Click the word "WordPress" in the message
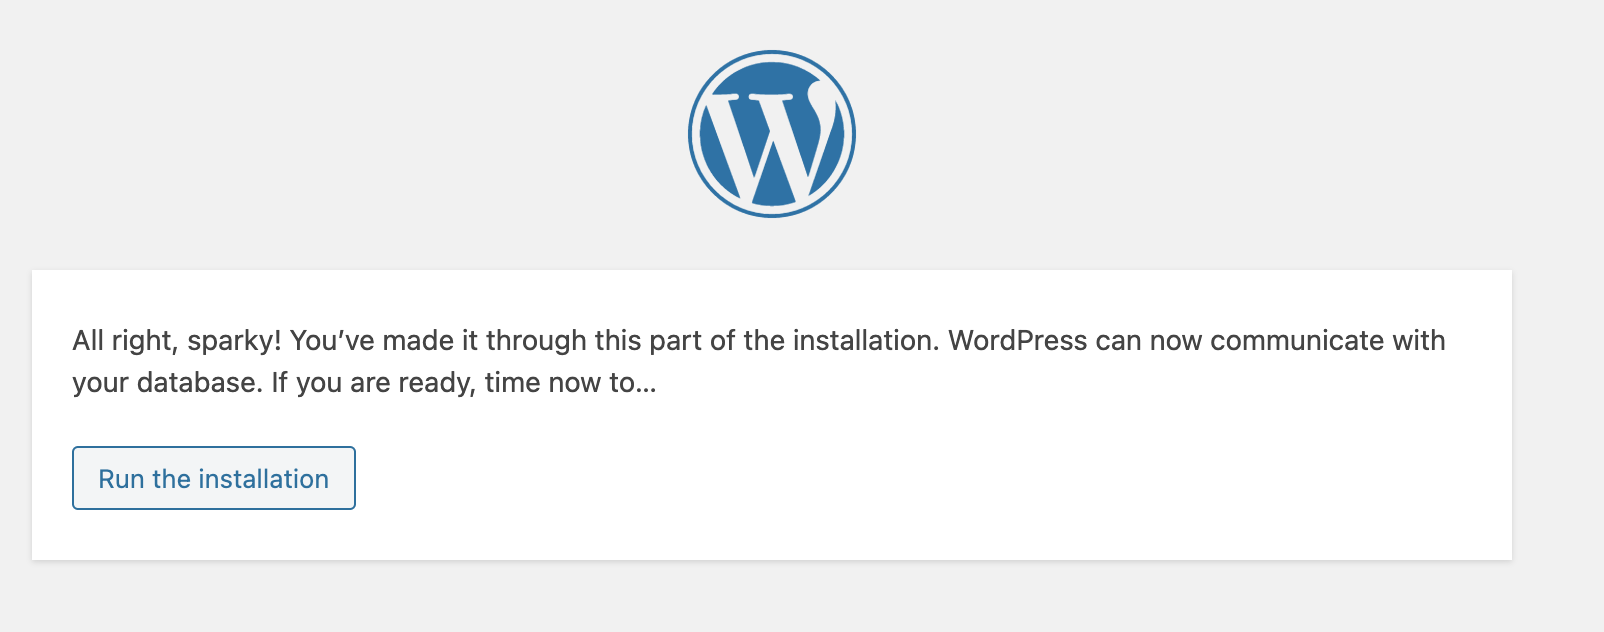Image resolution: width=1604 pixels, height=632 pixels. [1017, 341]
